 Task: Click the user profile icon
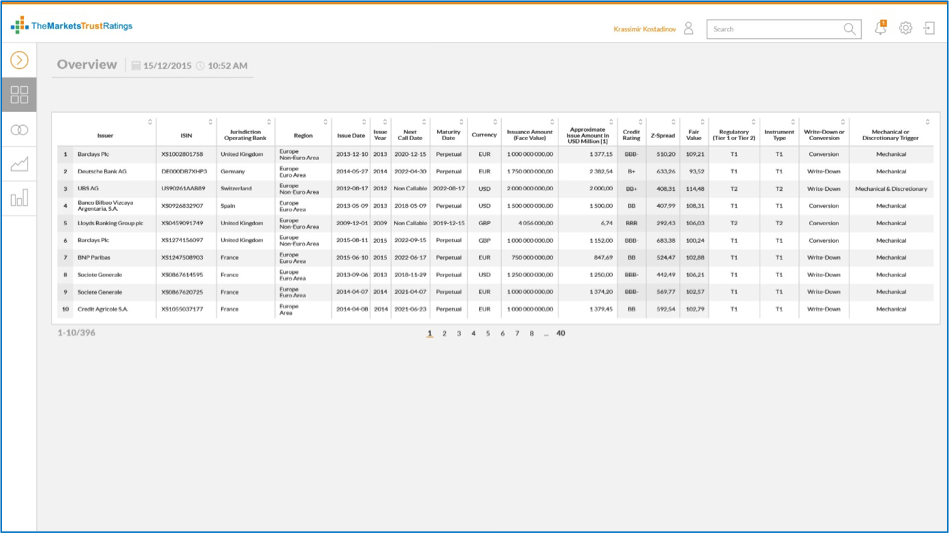pos(689,28)
